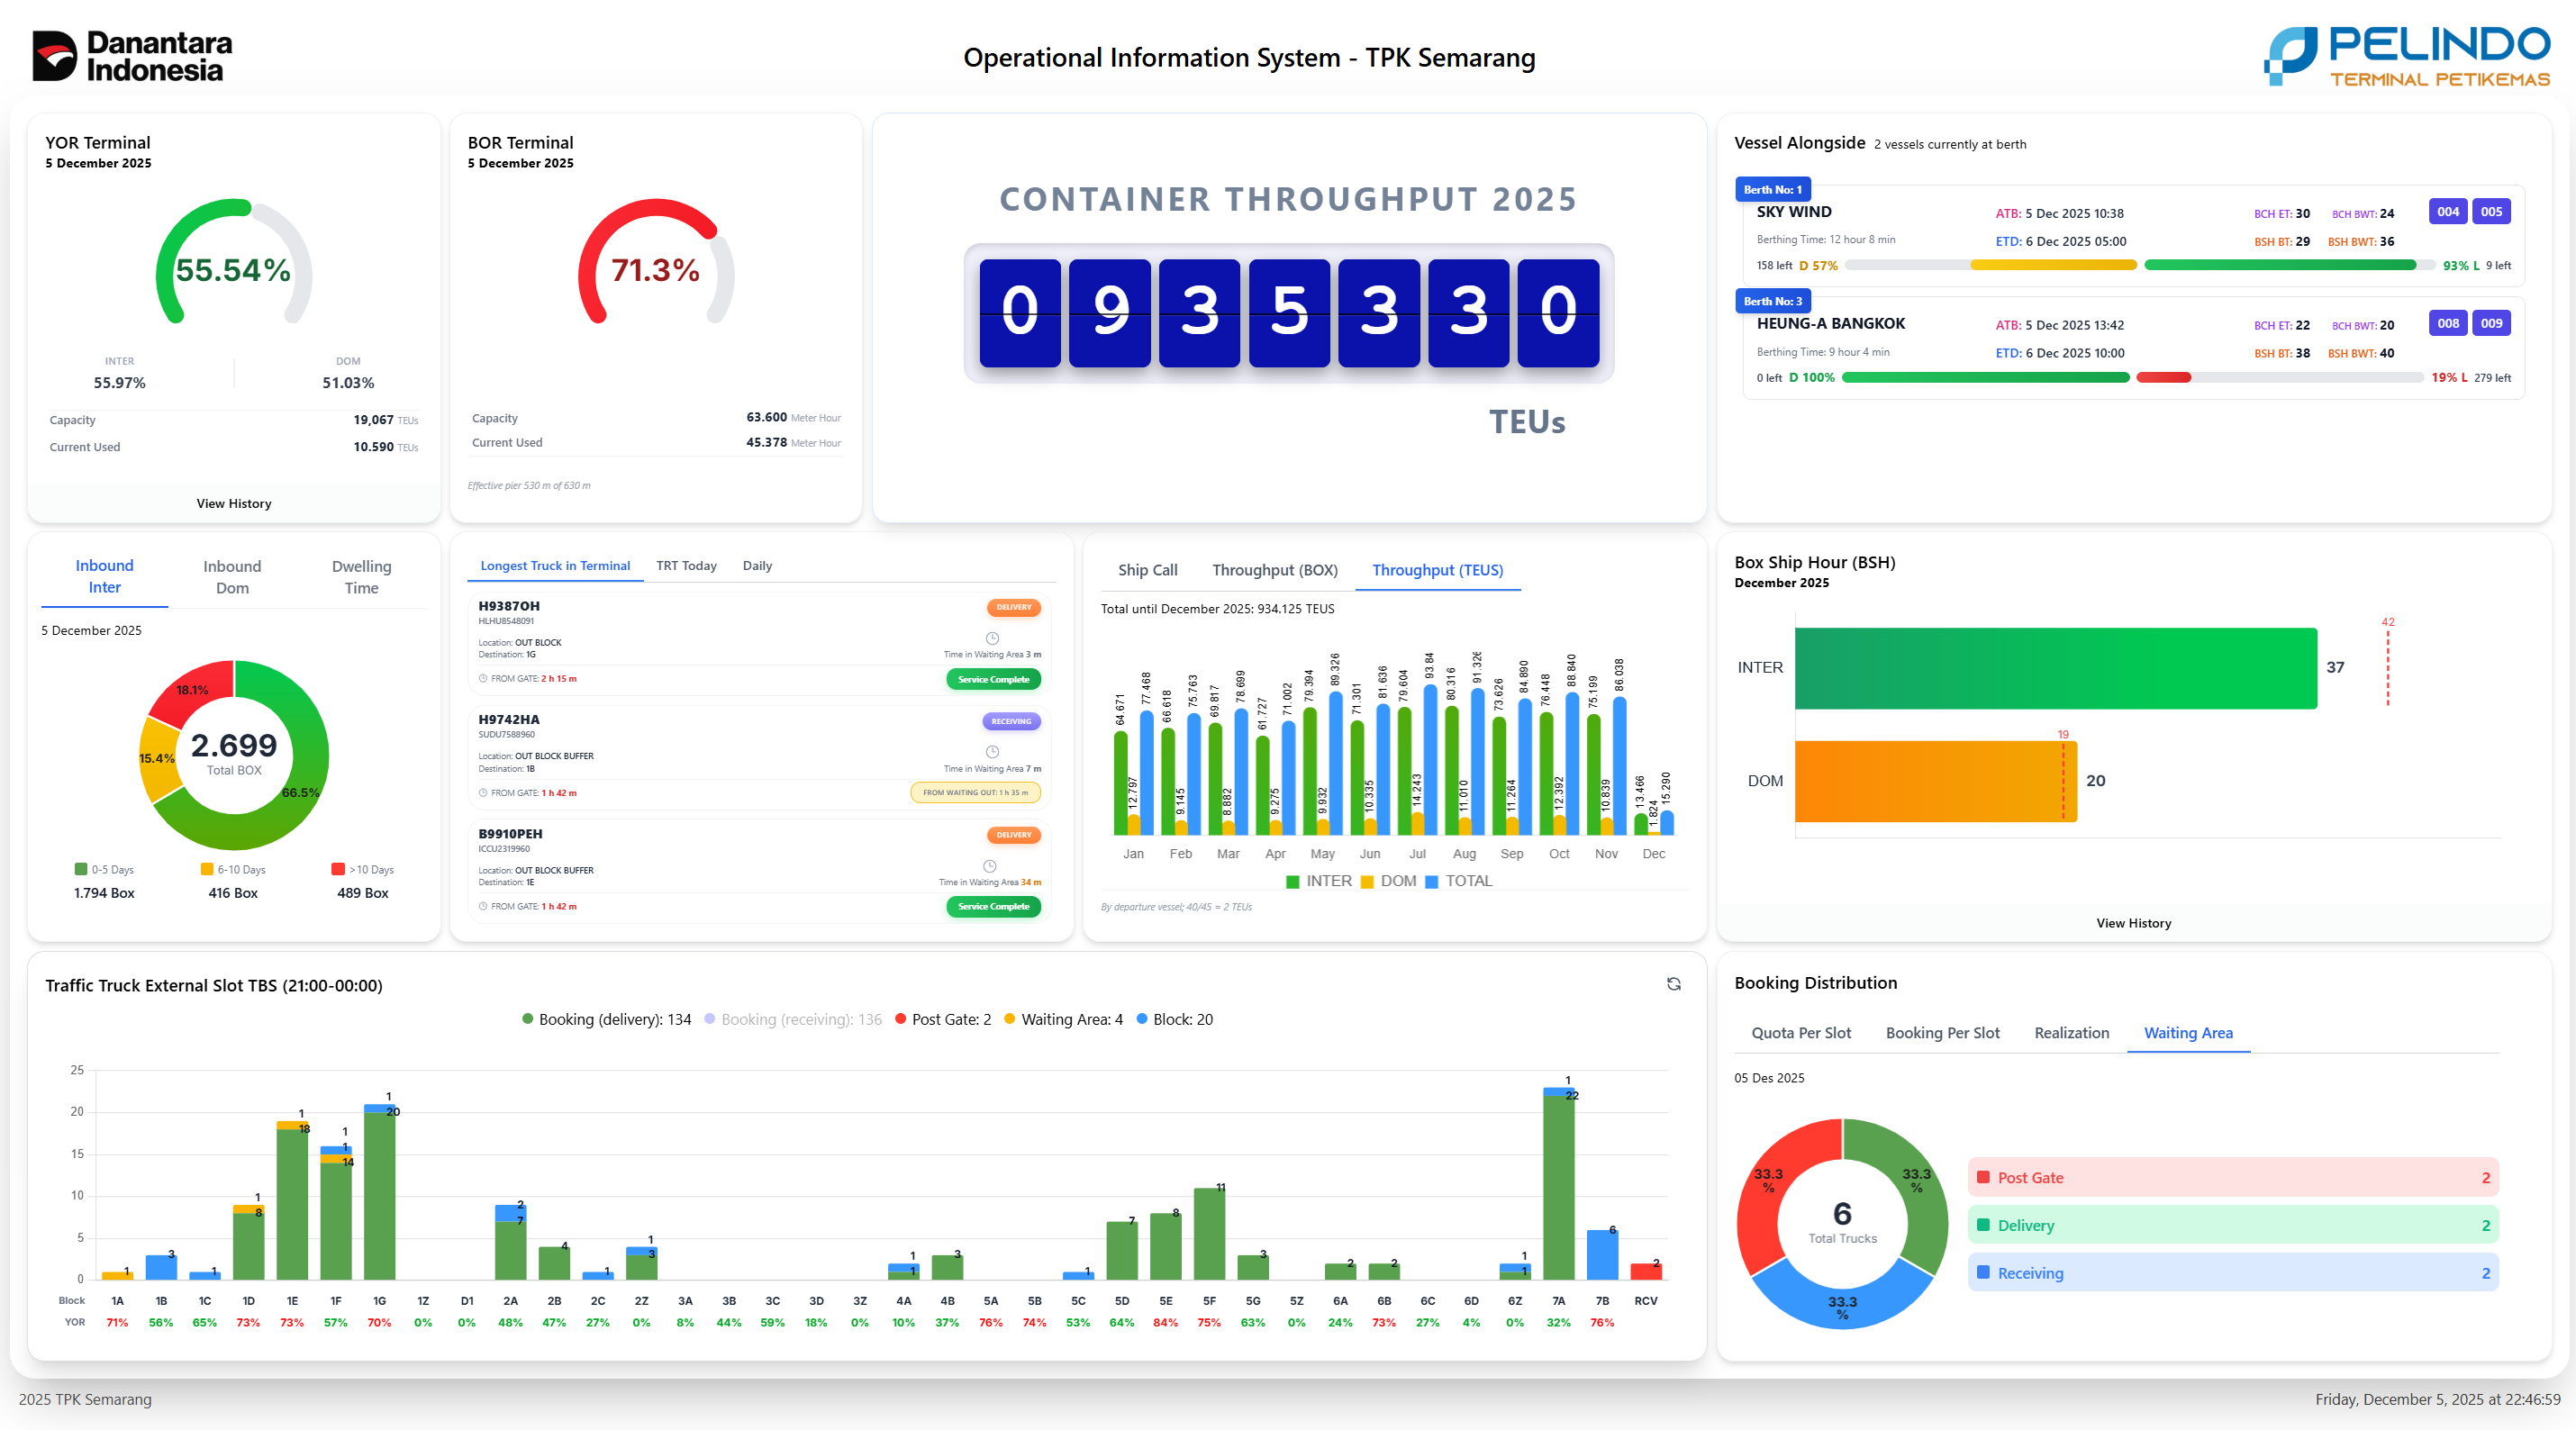The width and height of the screenshot is (2576, 1430).
Task: Click the Pelindo Terminal Petikemas logo
Action: click(x=2406, y=56)
